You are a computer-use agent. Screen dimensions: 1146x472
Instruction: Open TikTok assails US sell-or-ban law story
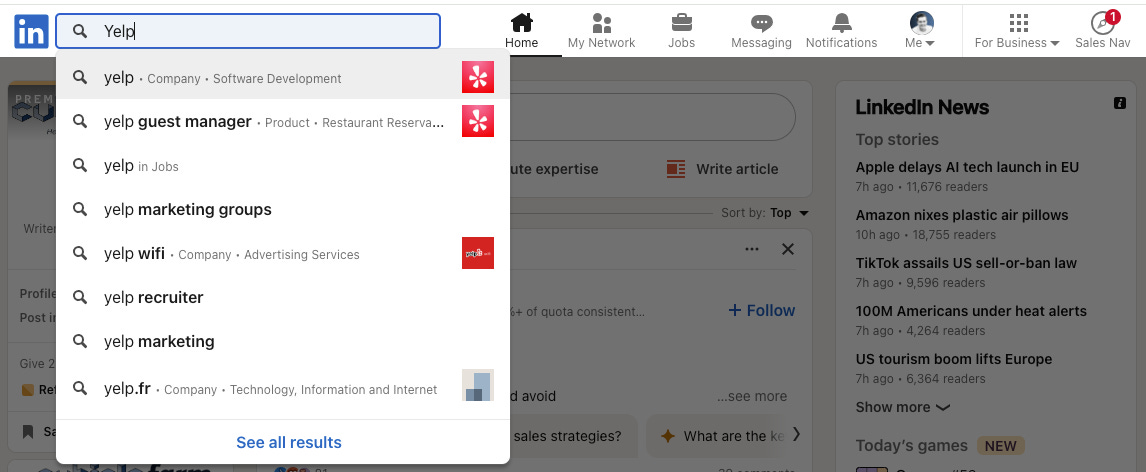pos(966,263)
